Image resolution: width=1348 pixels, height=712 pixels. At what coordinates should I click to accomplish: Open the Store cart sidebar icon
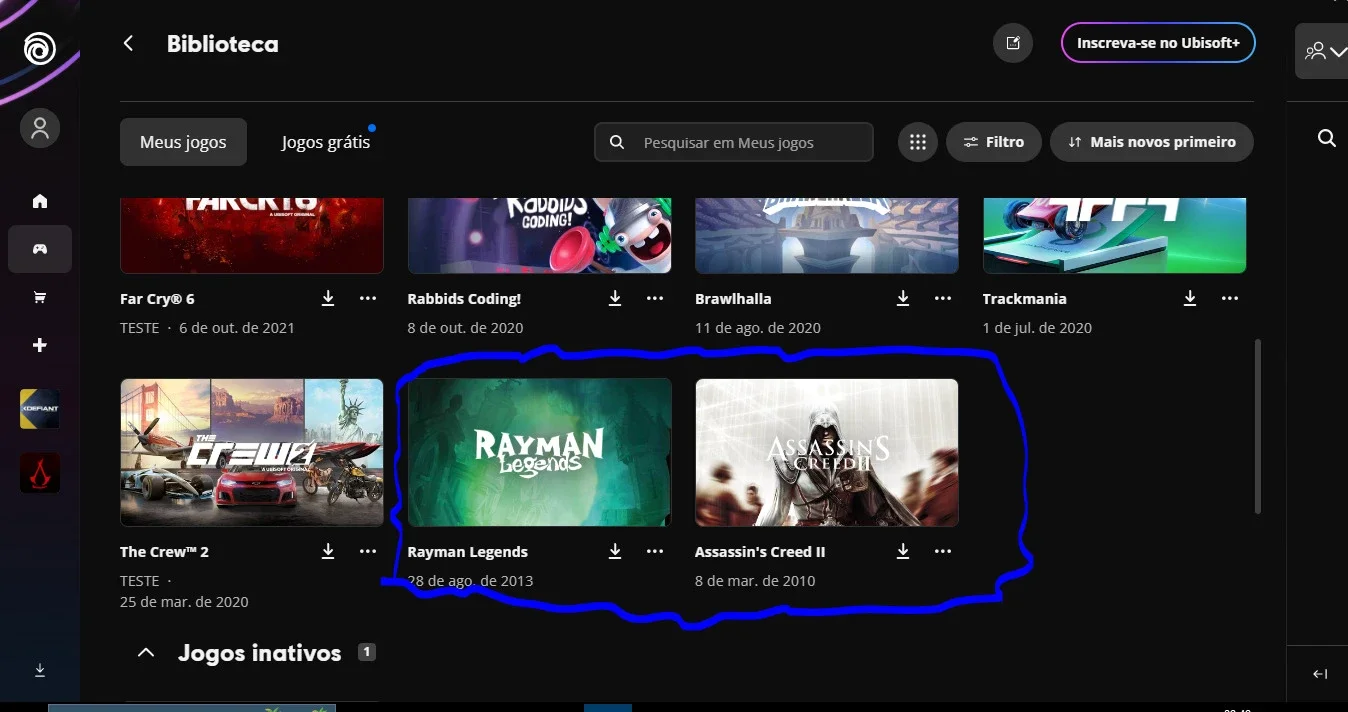[x=40, y=297]
